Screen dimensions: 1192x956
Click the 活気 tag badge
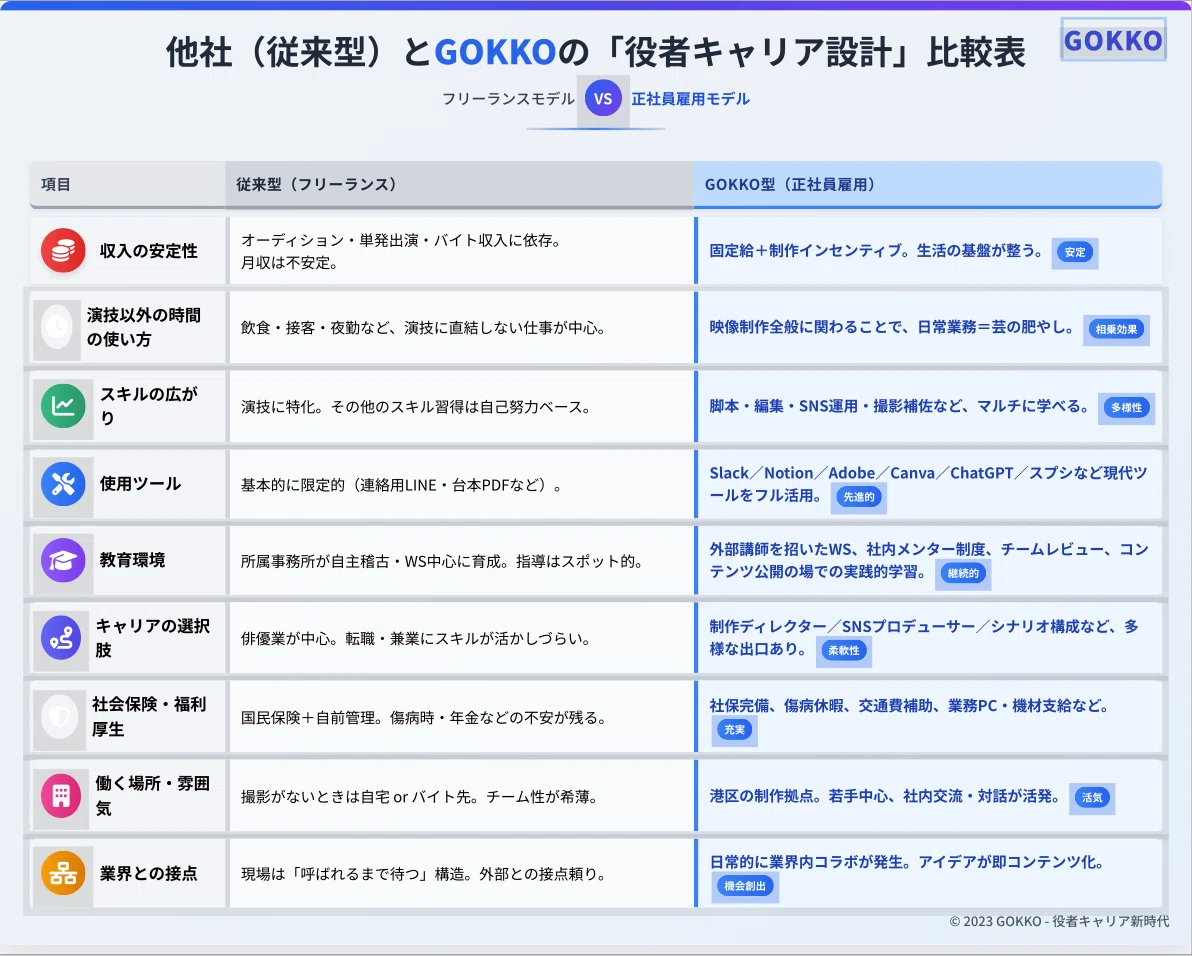click(1092, 797)
